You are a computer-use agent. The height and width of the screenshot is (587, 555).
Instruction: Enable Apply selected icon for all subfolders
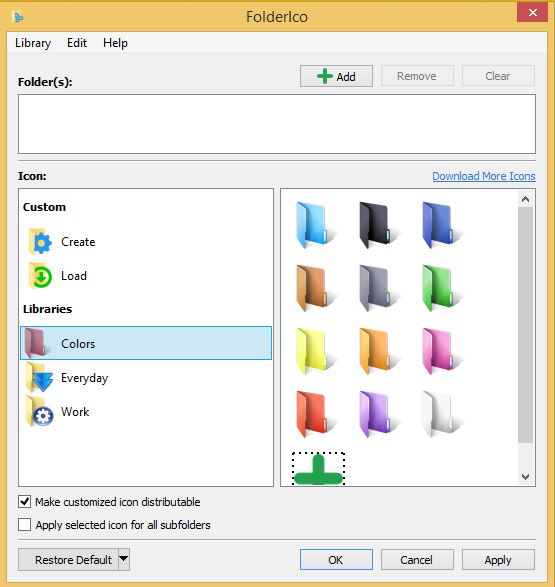pyautogui.click(x=25, y=524)
